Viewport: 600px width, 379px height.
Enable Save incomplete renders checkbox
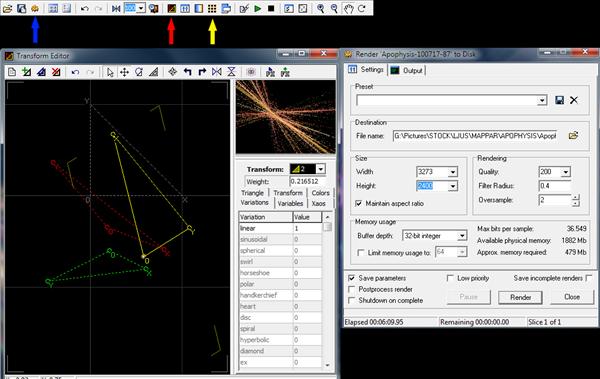pyautogui.click(x=589, y=278)
